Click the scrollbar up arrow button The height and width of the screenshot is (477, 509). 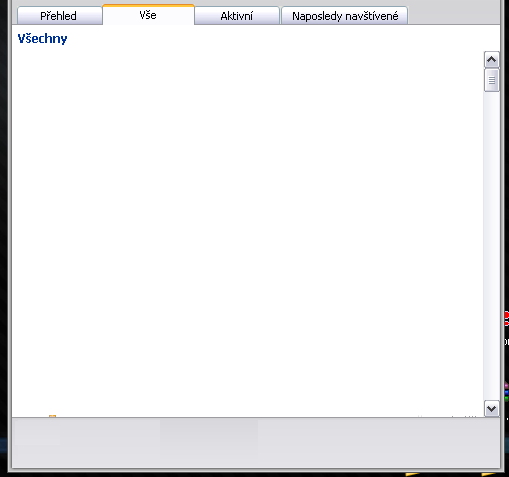[491, 60]
